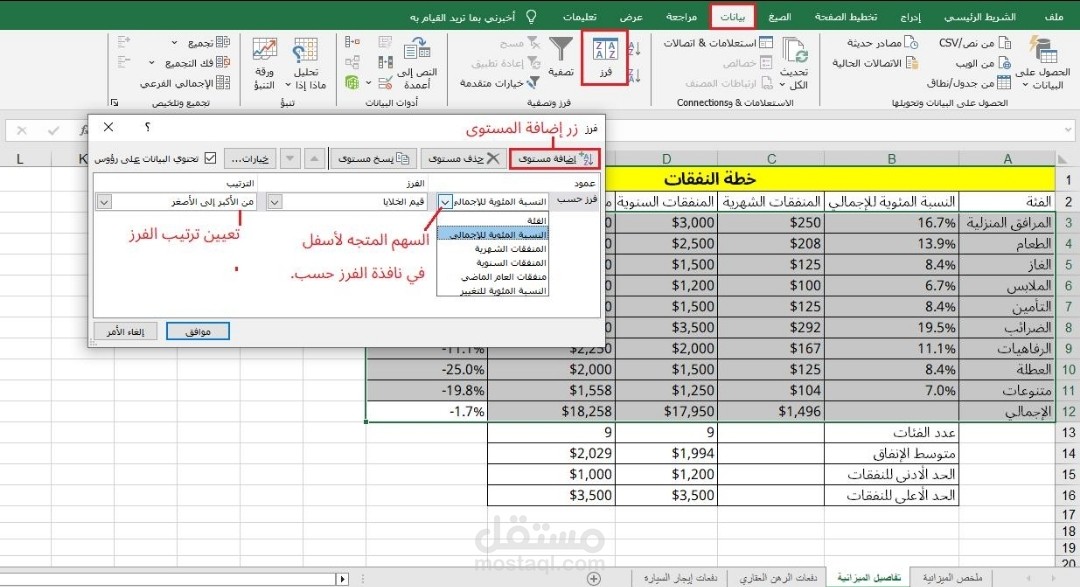Open the Help (تعليمات) ribbon tab
The height and width of the screenshot is (587, 1080).
tap(579, 17)
